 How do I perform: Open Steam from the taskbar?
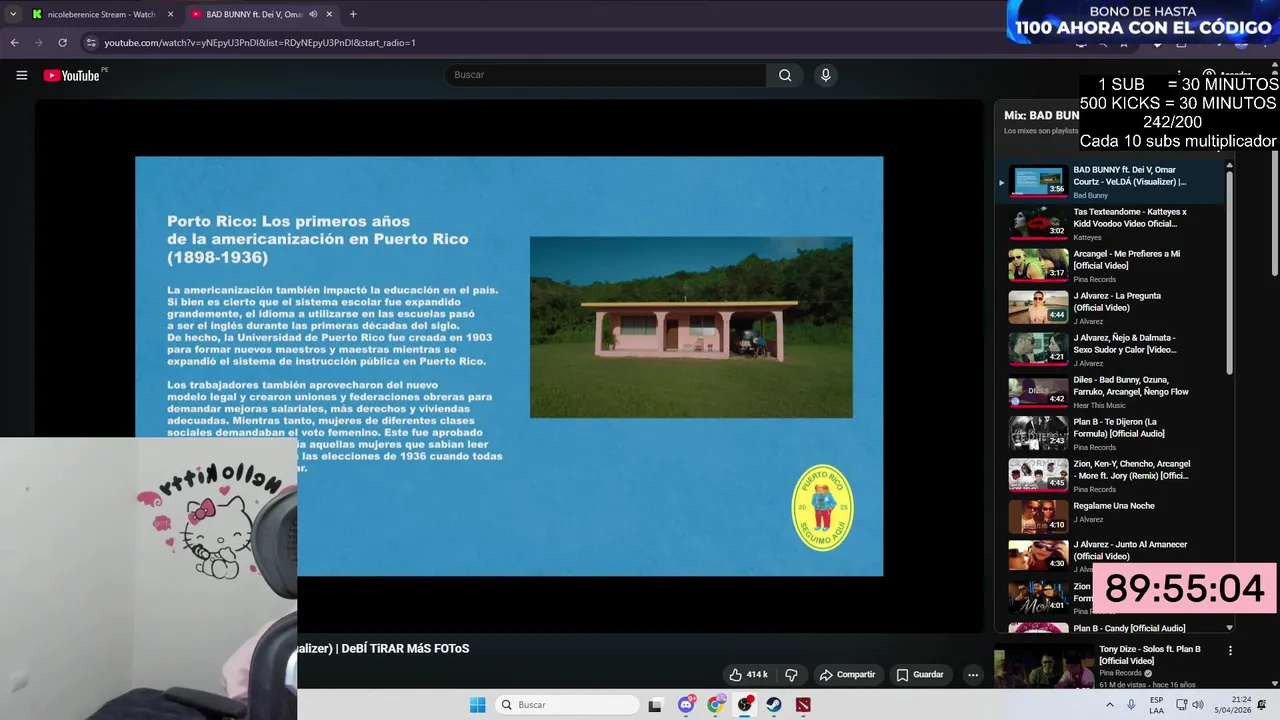pyautogui.click(x=774, y=705)
